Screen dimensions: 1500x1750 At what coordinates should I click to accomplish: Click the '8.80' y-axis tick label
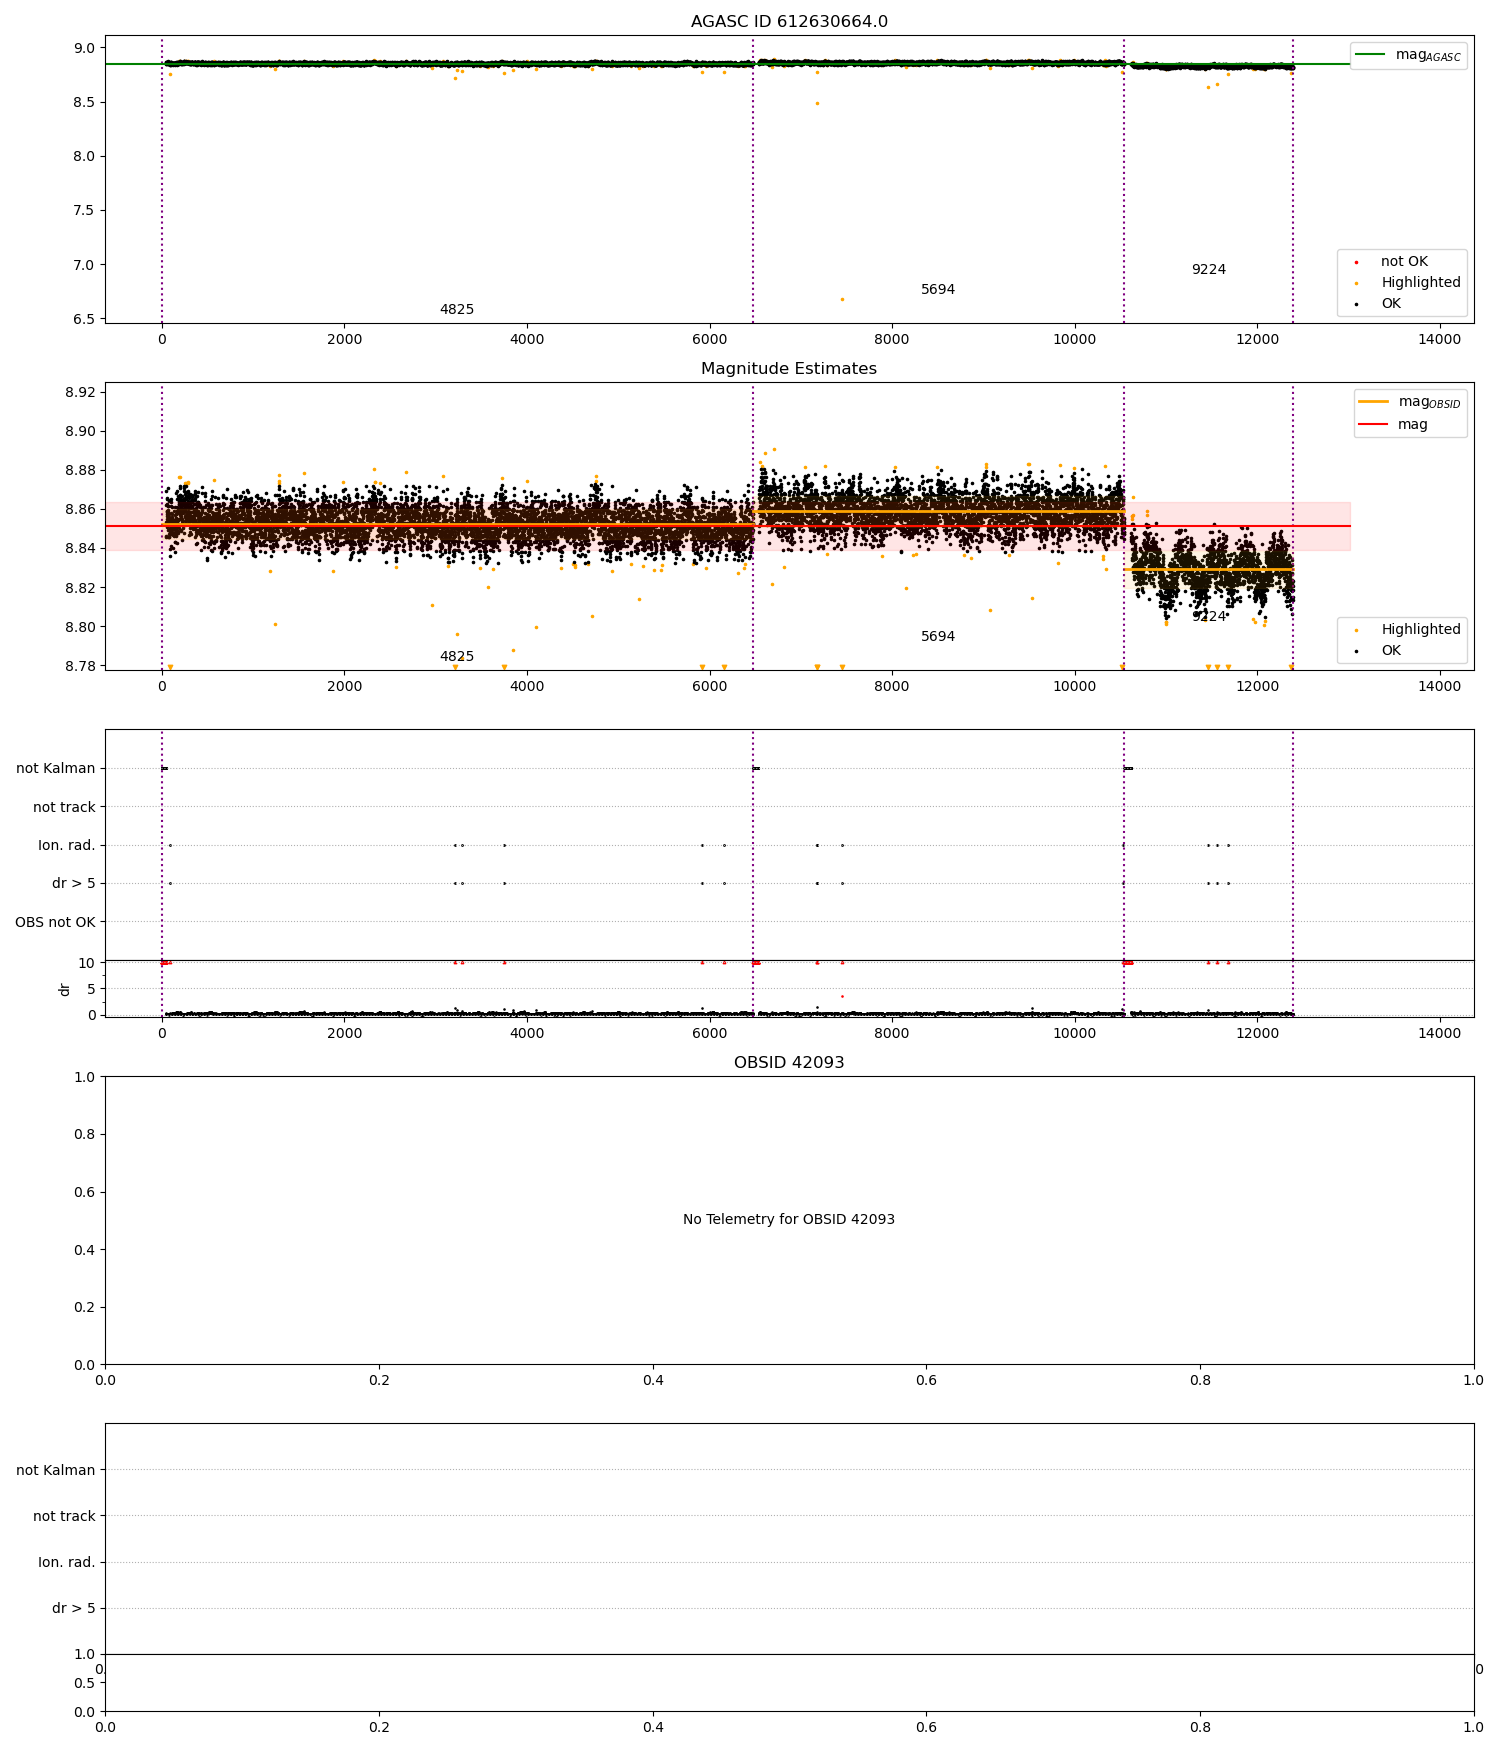[x=80, y=628]
